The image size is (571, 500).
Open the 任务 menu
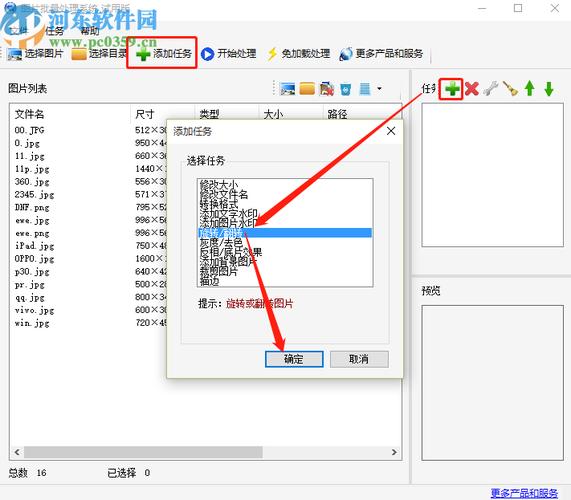[x=55, y=31]
